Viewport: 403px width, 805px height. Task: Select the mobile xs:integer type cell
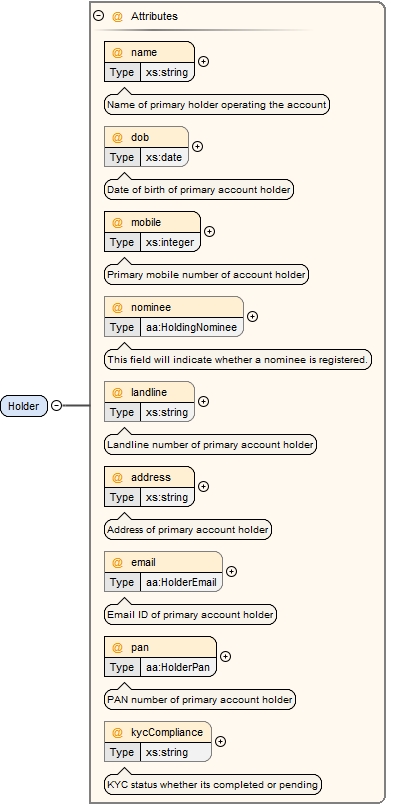coord(170,242)
